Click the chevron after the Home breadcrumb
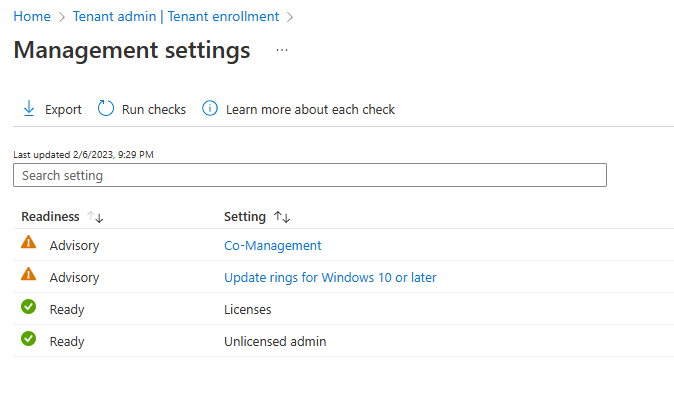674x396 pixels. pyautogui.click(x=62, y=17)
